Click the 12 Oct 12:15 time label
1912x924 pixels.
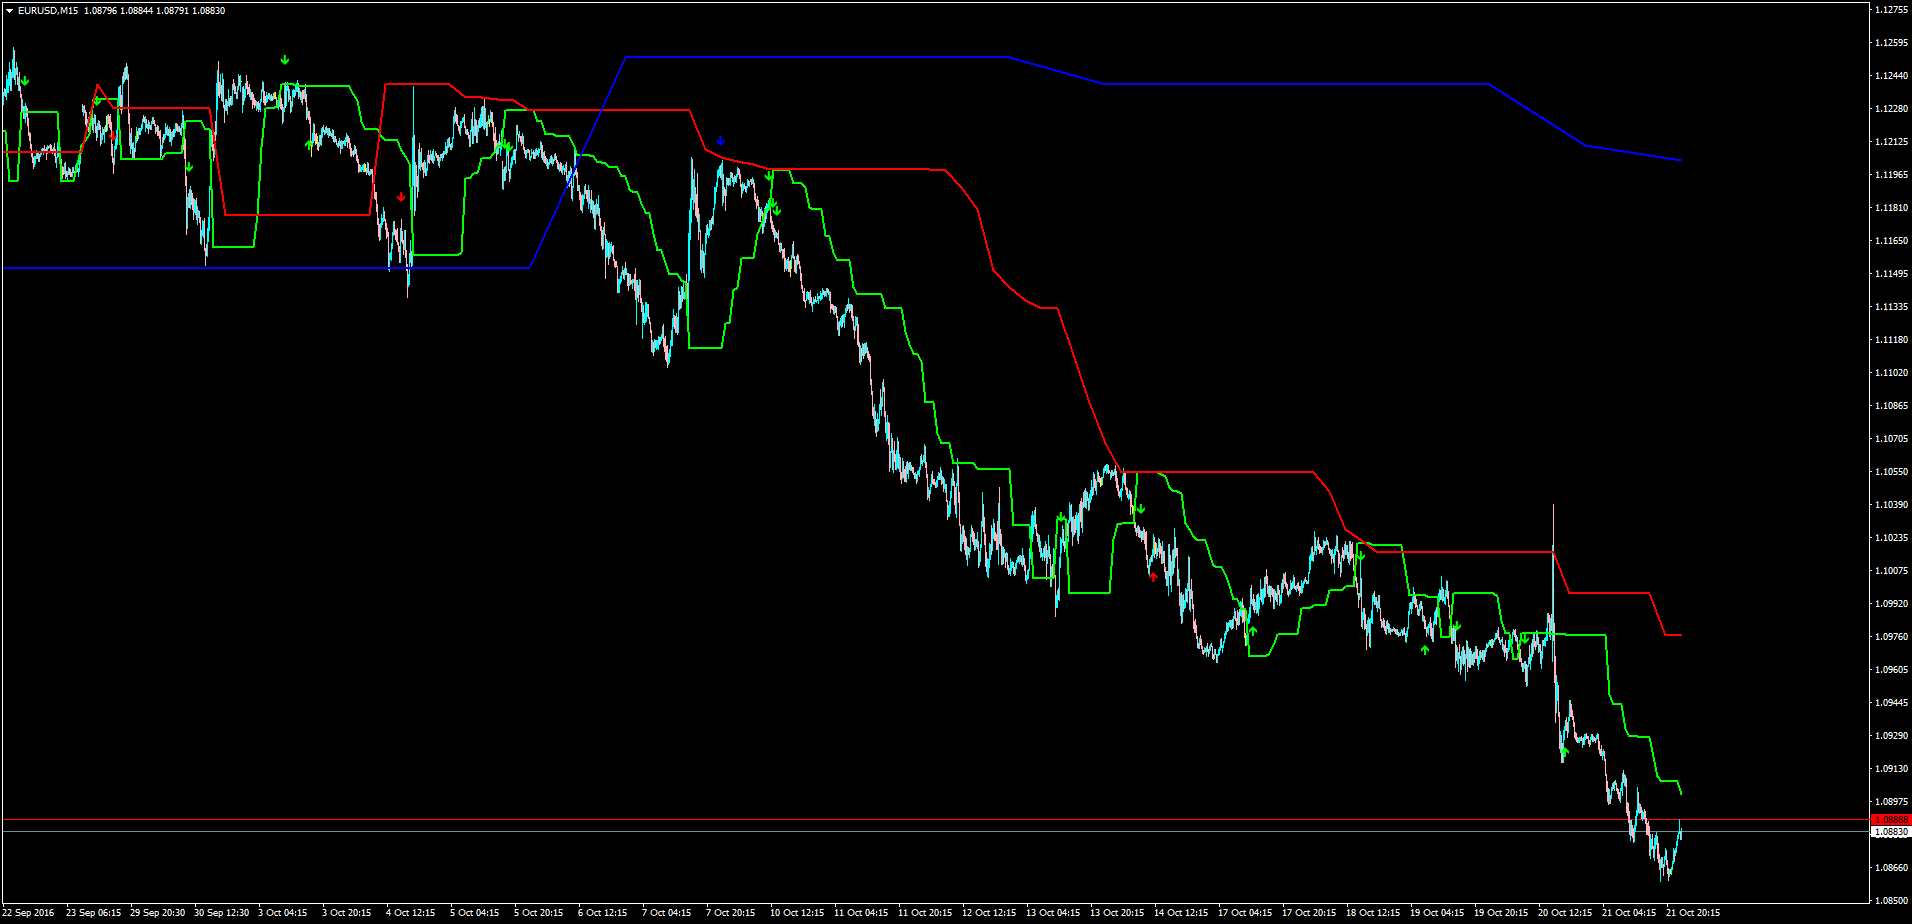(989, 913)
